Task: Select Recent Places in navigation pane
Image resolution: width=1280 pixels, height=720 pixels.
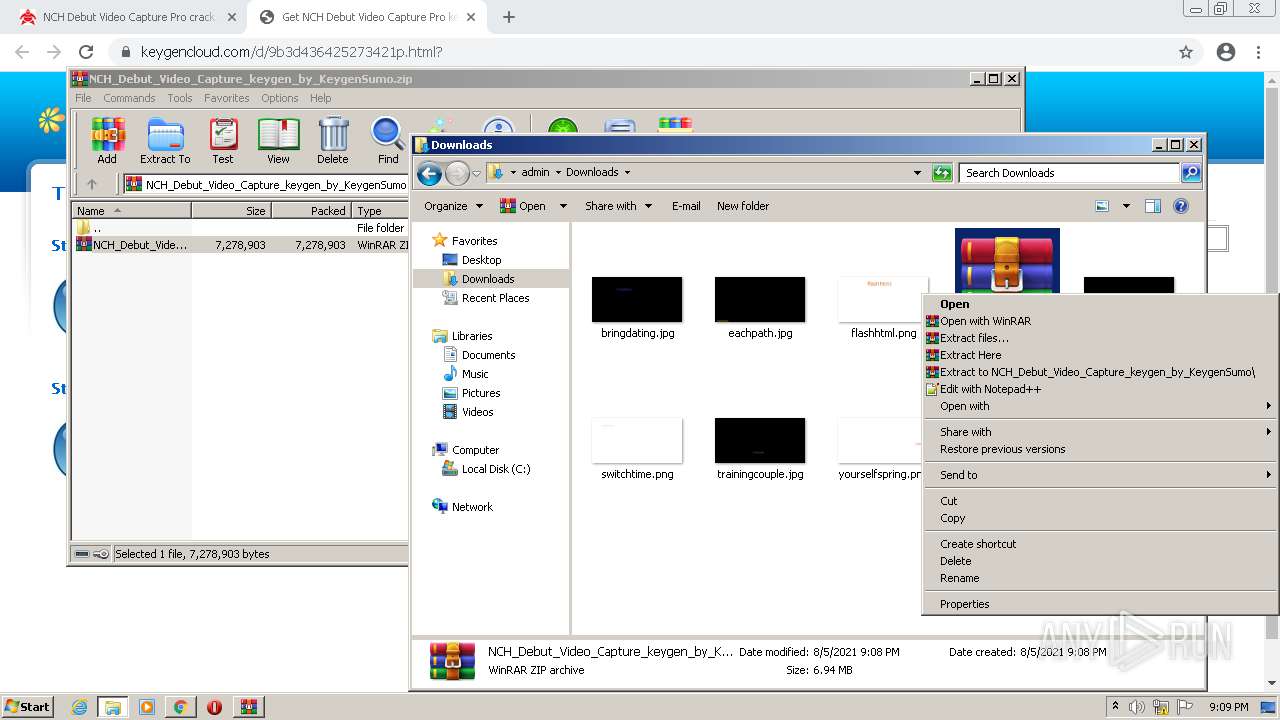Action: click(x=495, y=298)
